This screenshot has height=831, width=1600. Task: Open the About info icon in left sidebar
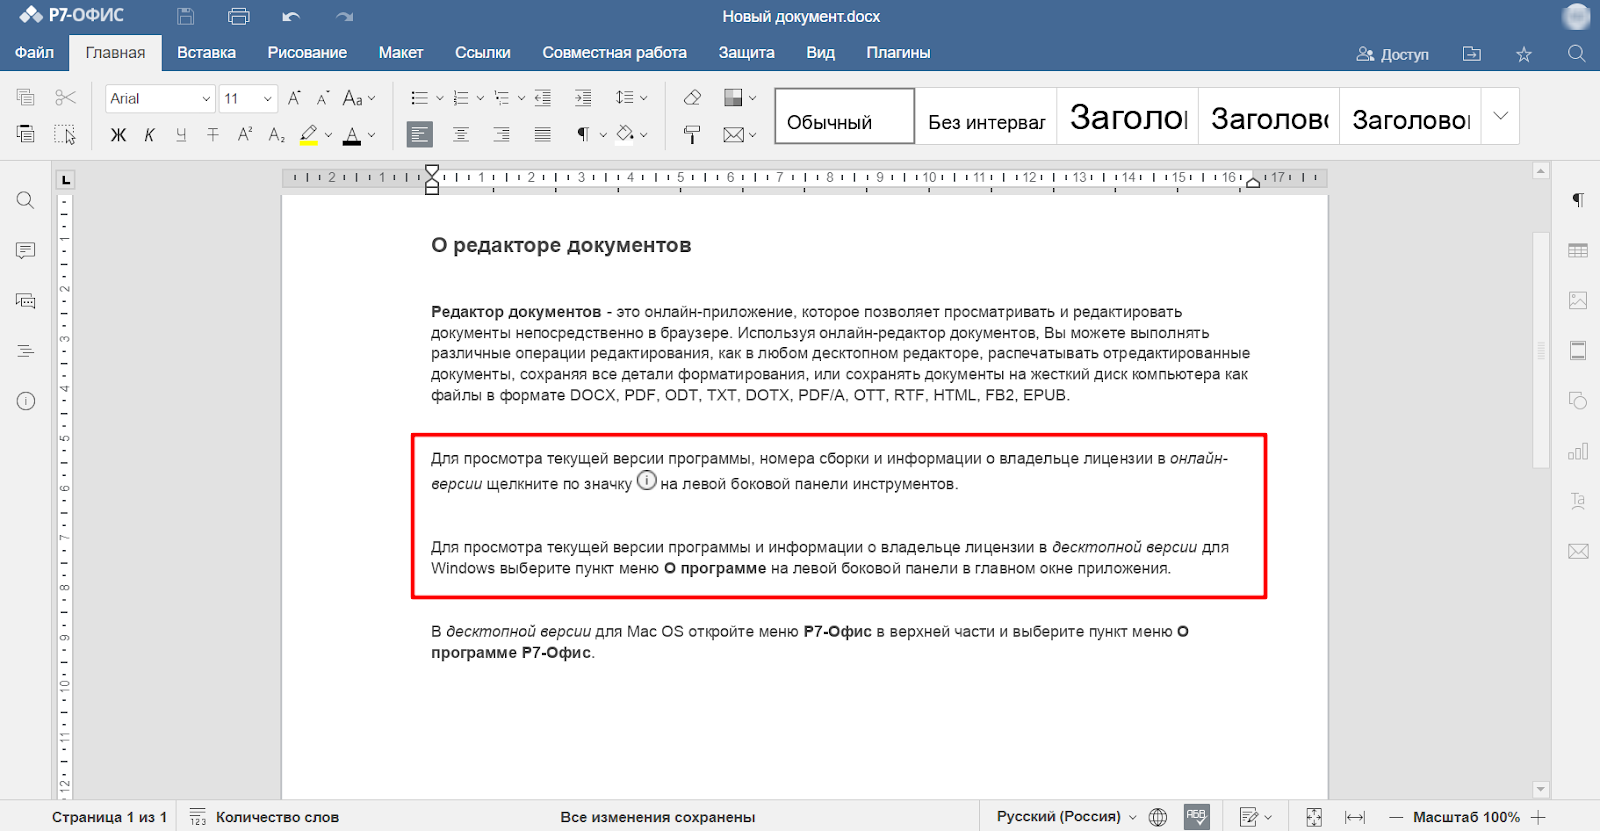[26, 401]
